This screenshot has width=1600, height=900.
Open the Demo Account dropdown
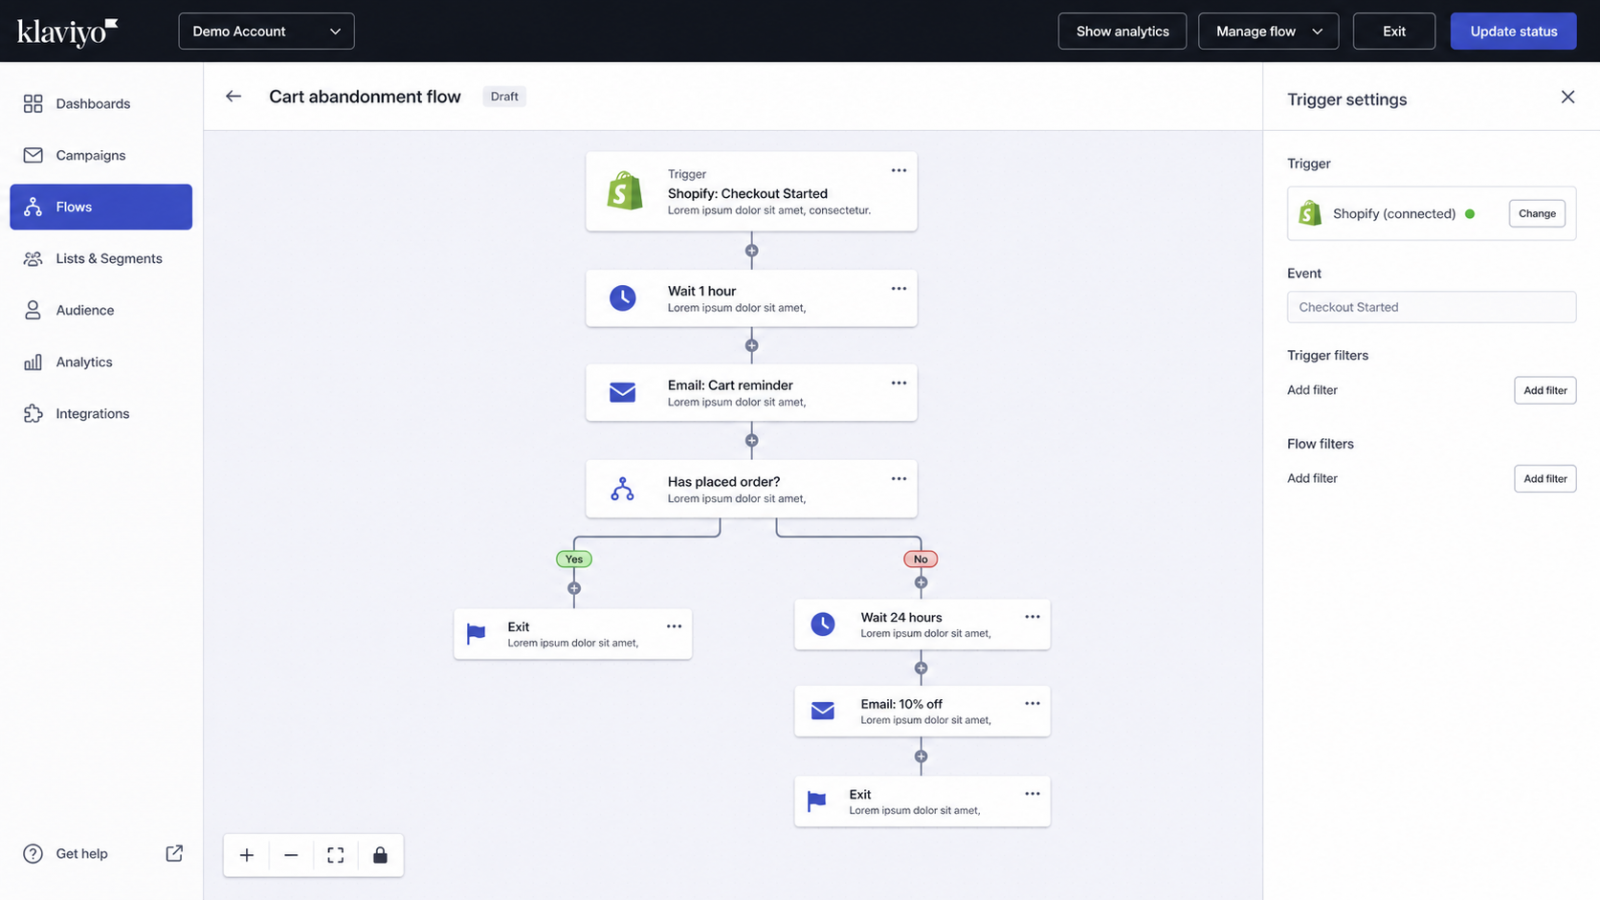point(266,31)
